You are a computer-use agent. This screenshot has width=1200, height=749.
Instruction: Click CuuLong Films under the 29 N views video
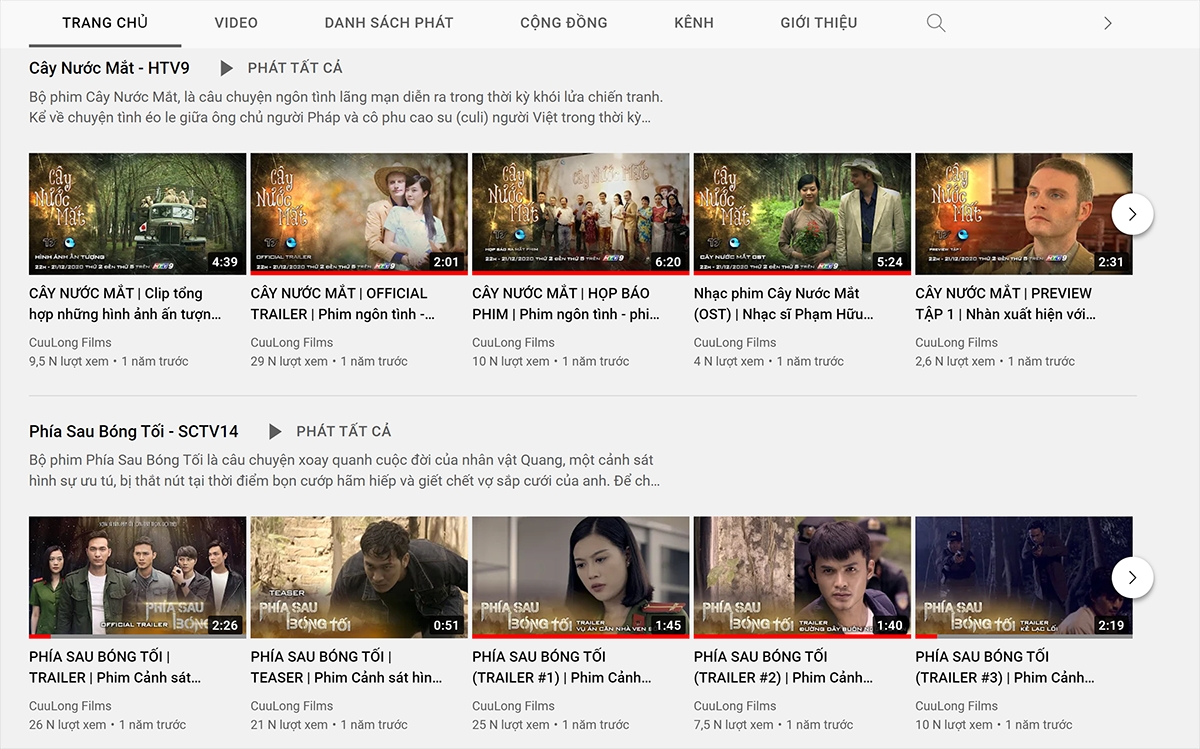pos(292,342)
